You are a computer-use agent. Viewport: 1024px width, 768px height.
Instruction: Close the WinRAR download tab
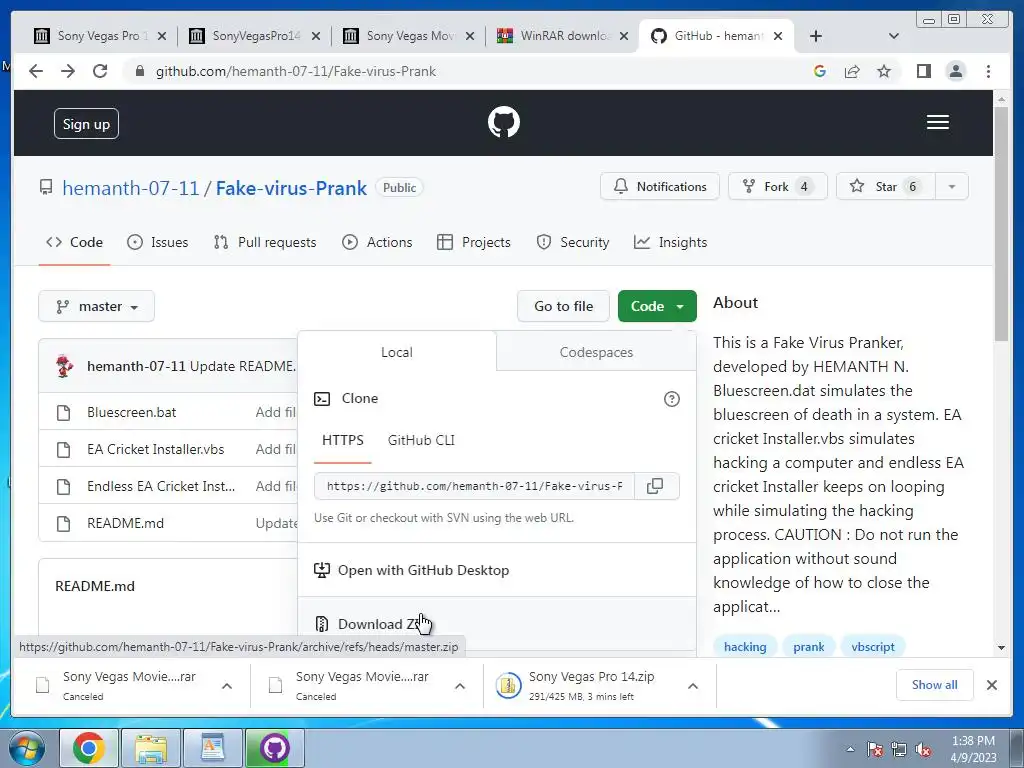624,36
